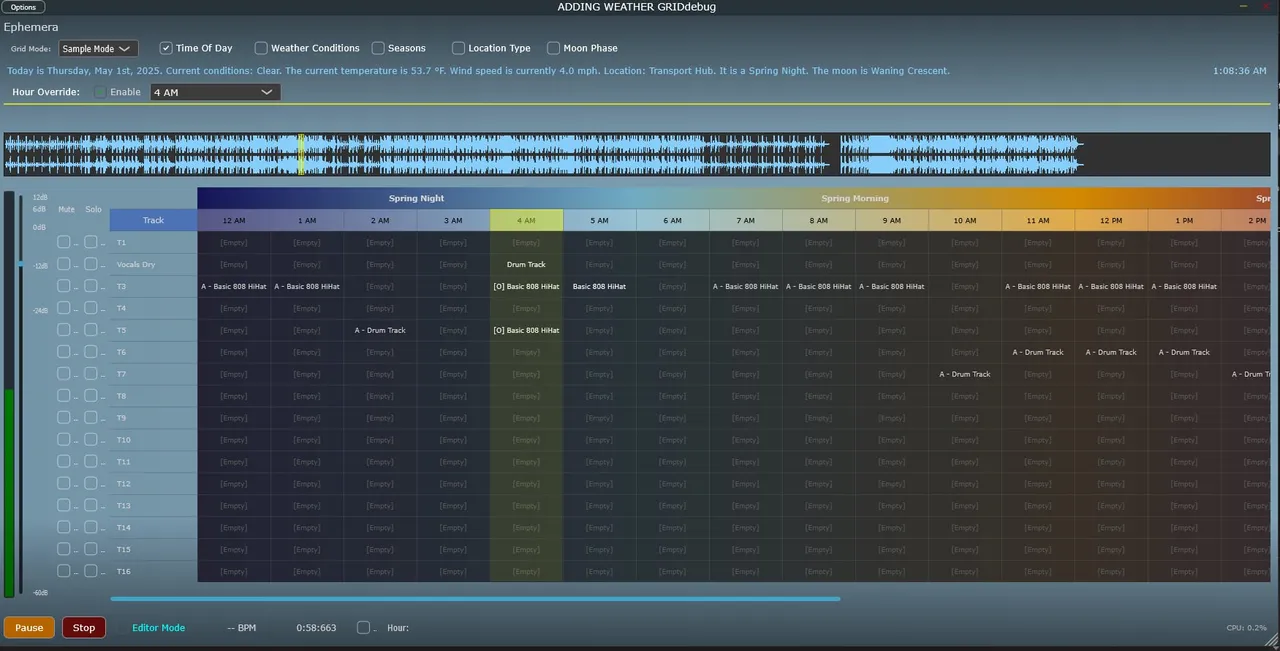The width and height of the screenshot is (1280, 651).
Task: Click the Drum Track cell at 4 AM
Action: 526,265
